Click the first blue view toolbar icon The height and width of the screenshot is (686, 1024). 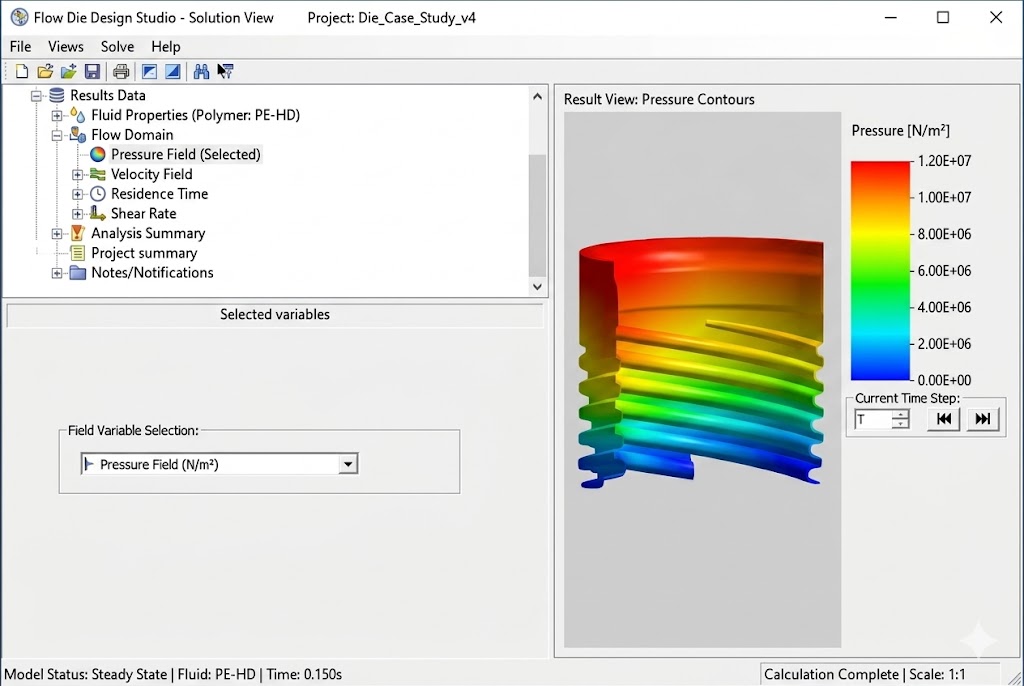(150, 71)
